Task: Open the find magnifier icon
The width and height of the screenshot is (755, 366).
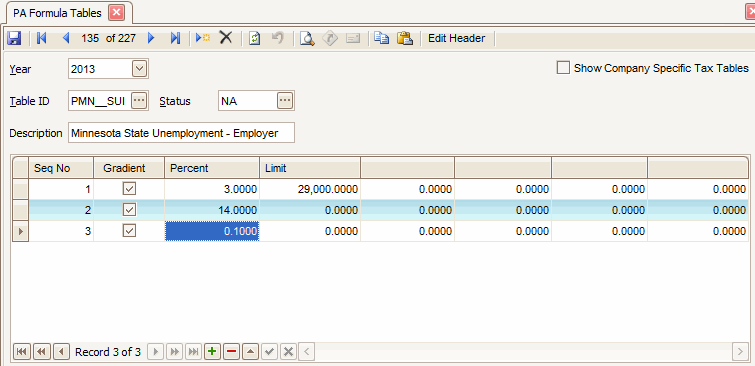Action: point(307,38)
